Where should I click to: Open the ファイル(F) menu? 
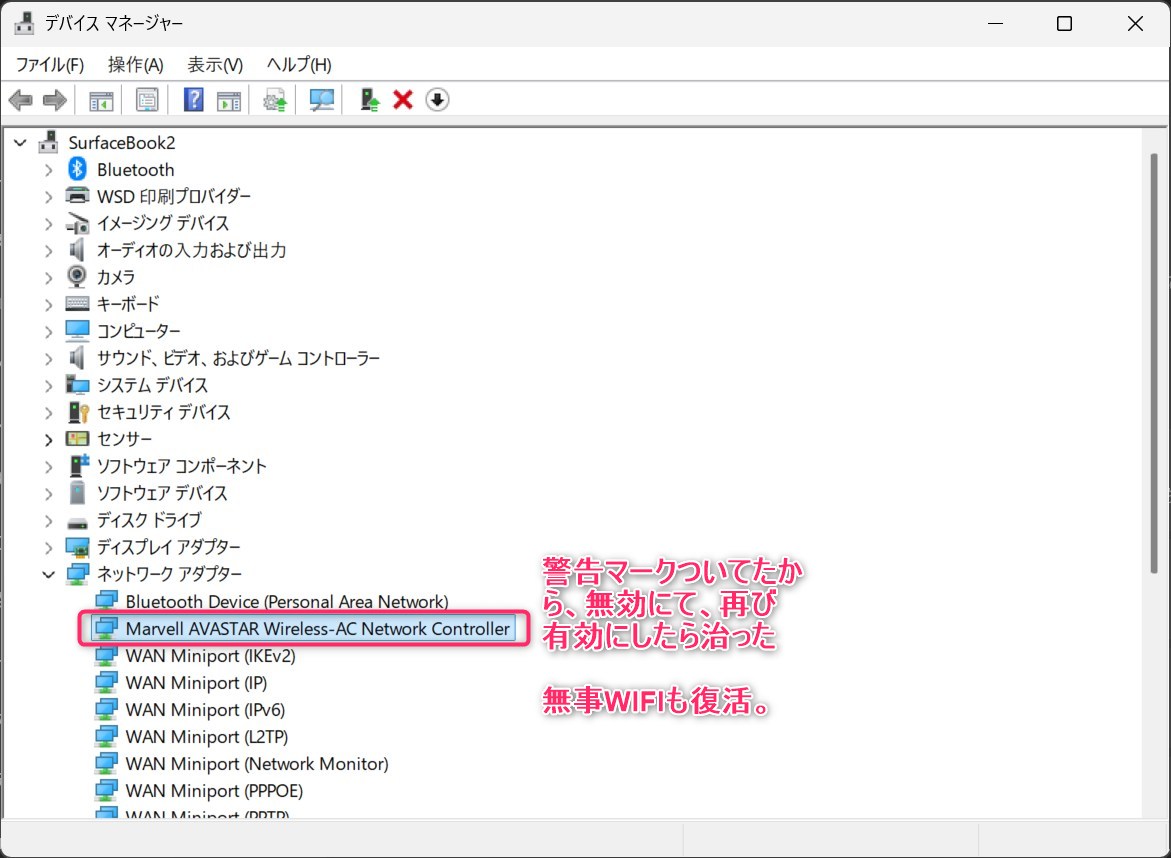click(x=50, y=65)
